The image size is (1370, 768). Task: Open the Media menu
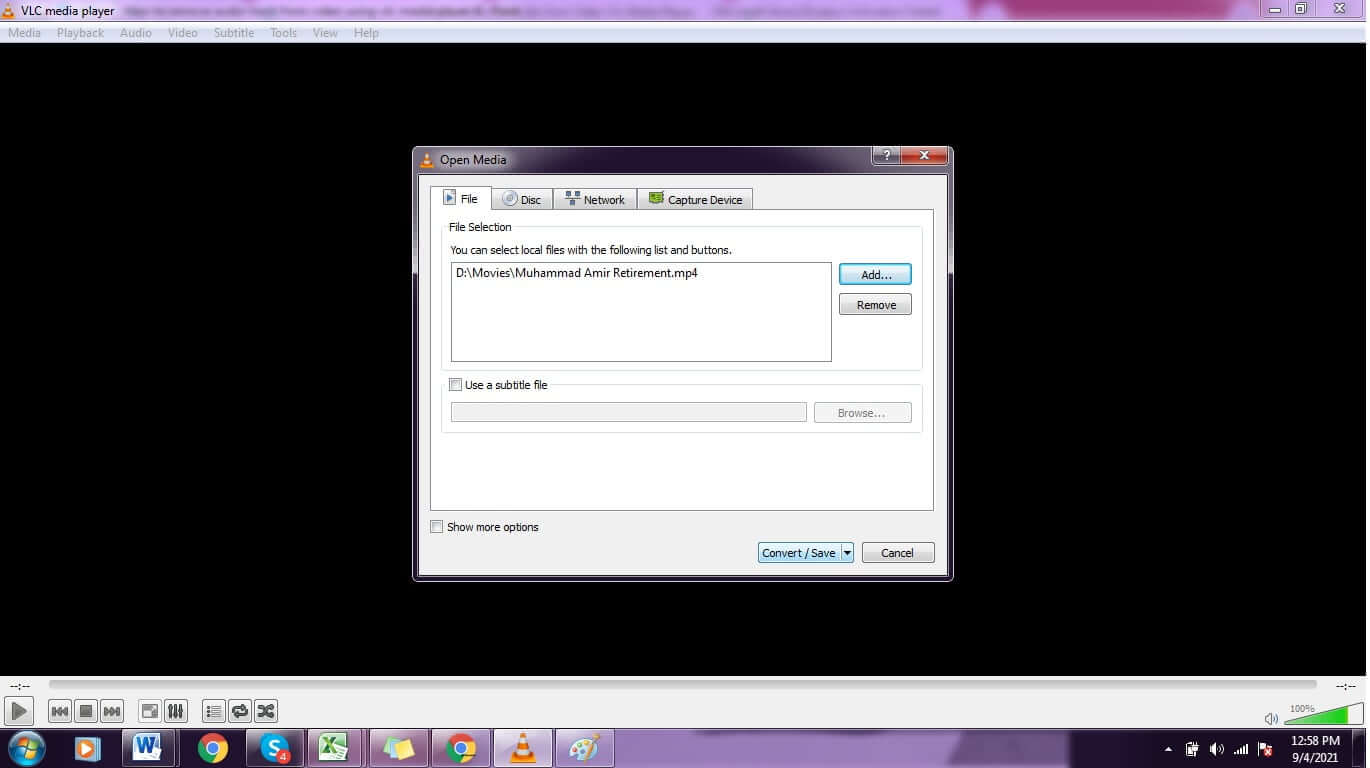(x=24, y=33)
